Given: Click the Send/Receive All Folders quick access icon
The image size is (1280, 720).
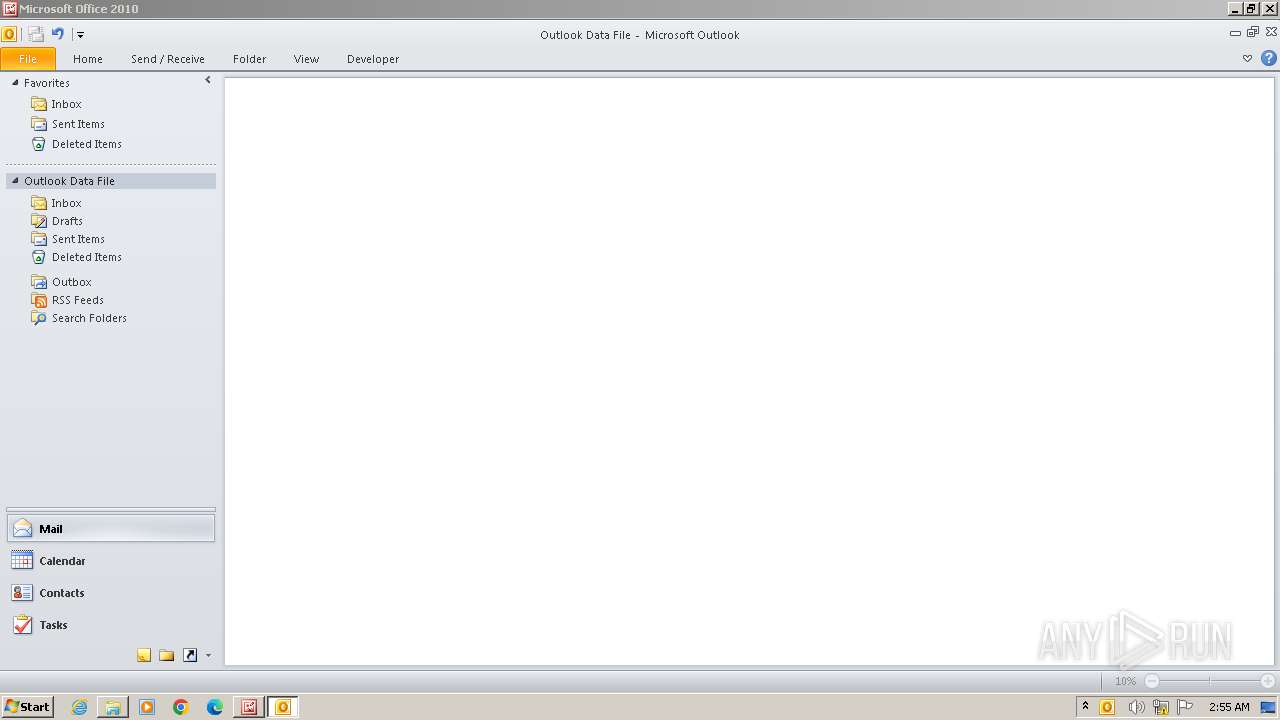Looking at the screenshot, I should coord(36,34).
